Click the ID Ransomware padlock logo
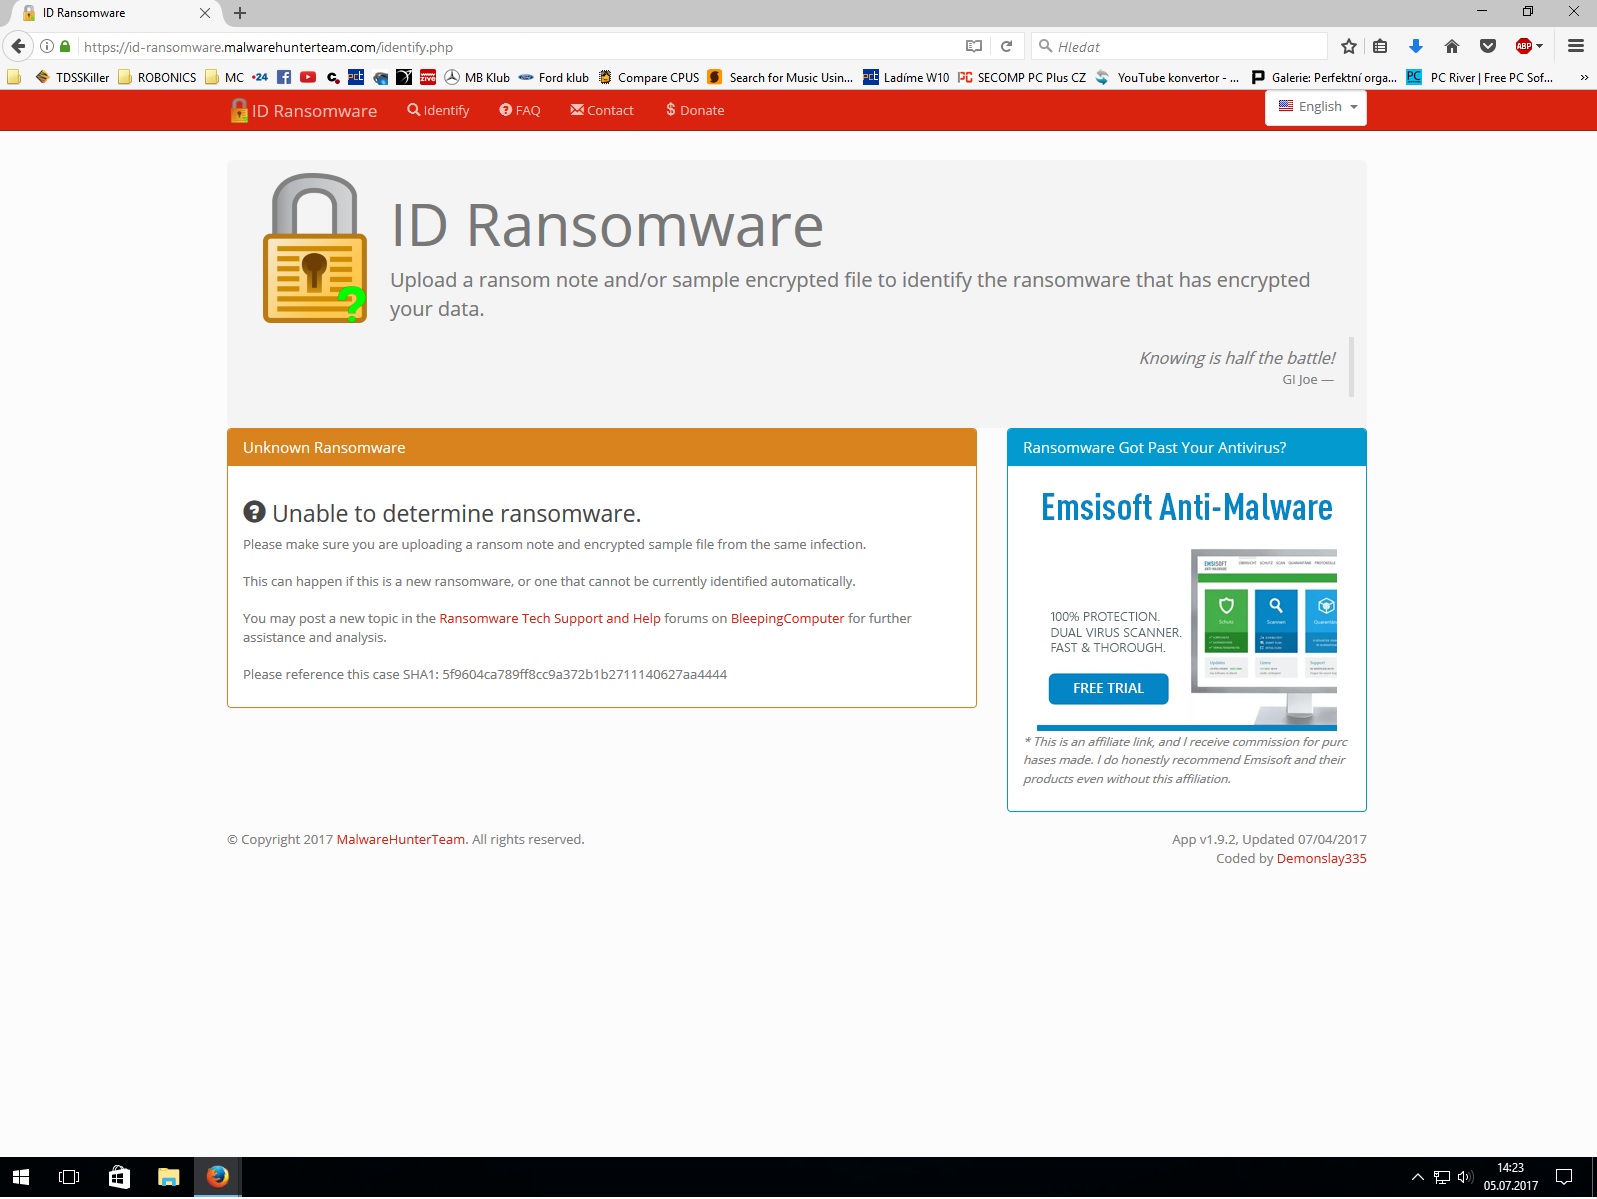The image size is (1597, 1199). [315, 248]
